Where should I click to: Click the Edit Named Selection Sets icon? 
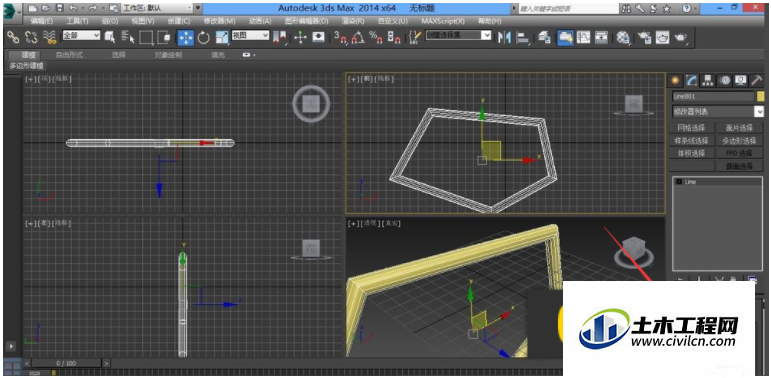tap(415, 37)
